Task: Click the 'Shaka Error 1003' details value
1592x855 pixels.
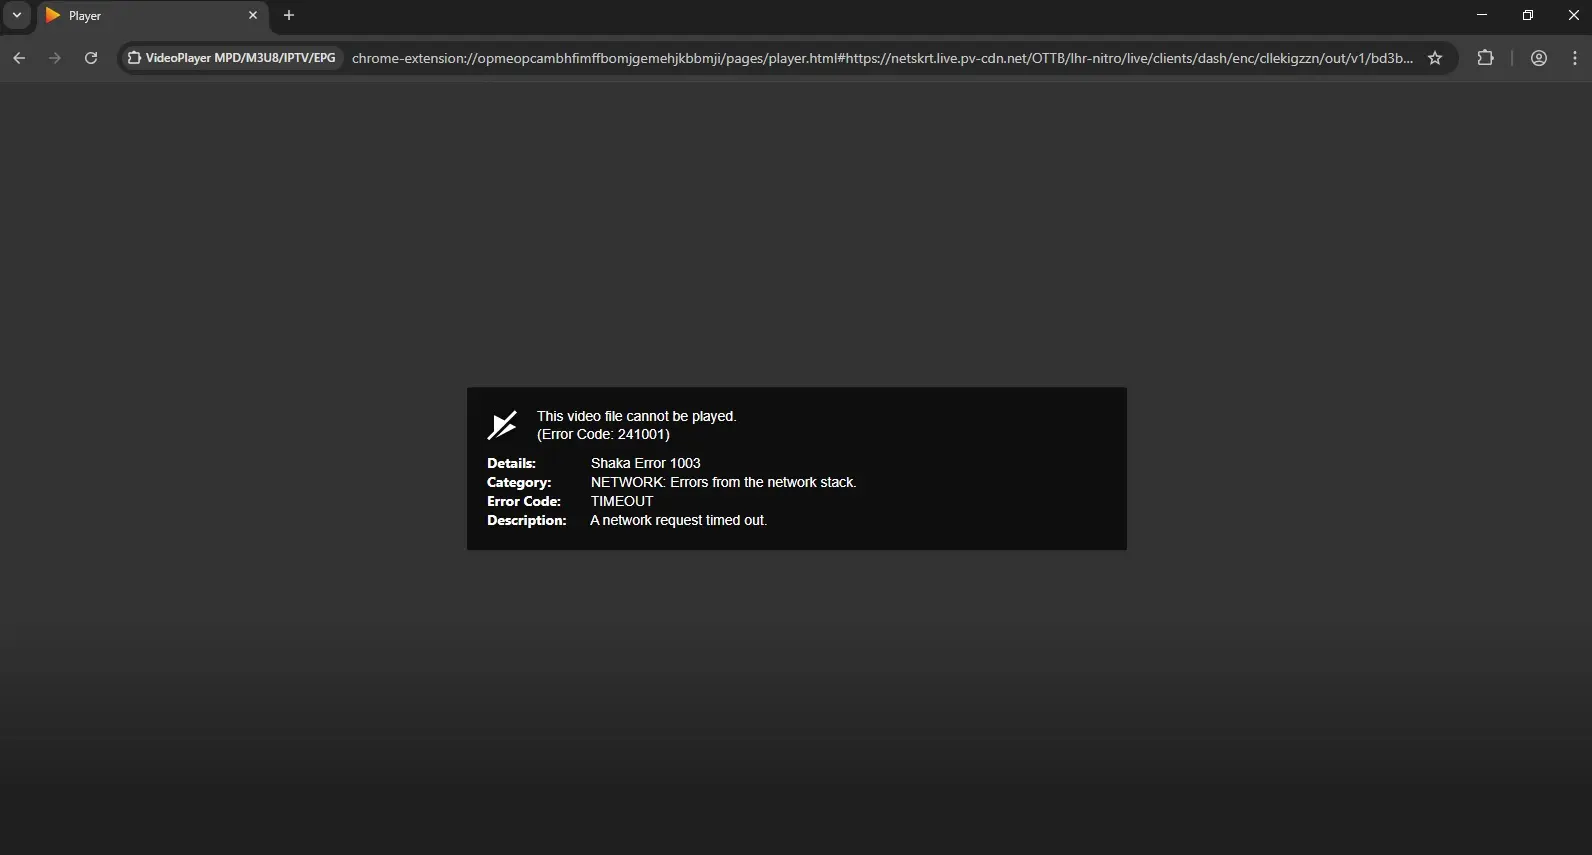Action: click(645, 463)
